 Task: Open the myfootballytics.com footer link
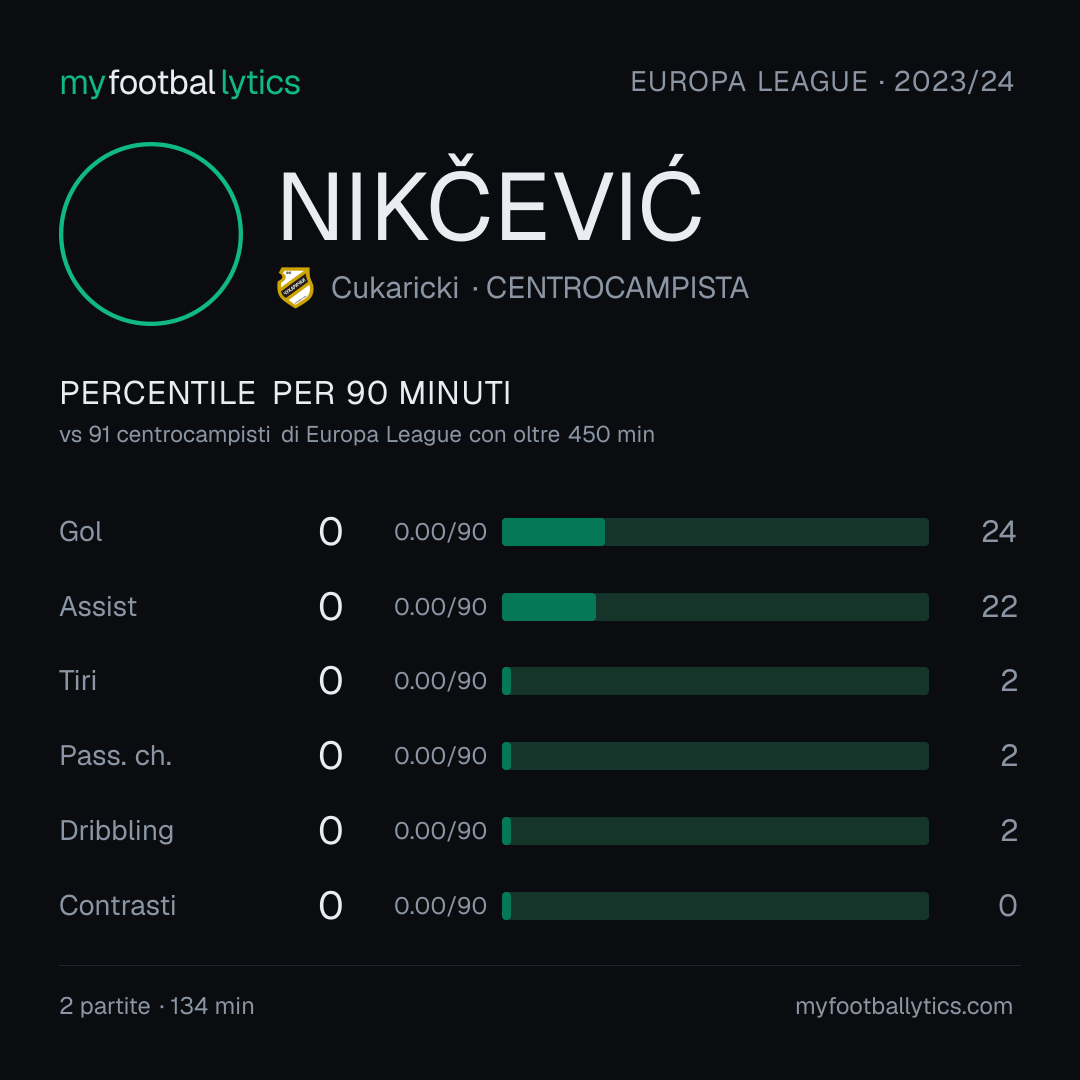[904, 1006]
